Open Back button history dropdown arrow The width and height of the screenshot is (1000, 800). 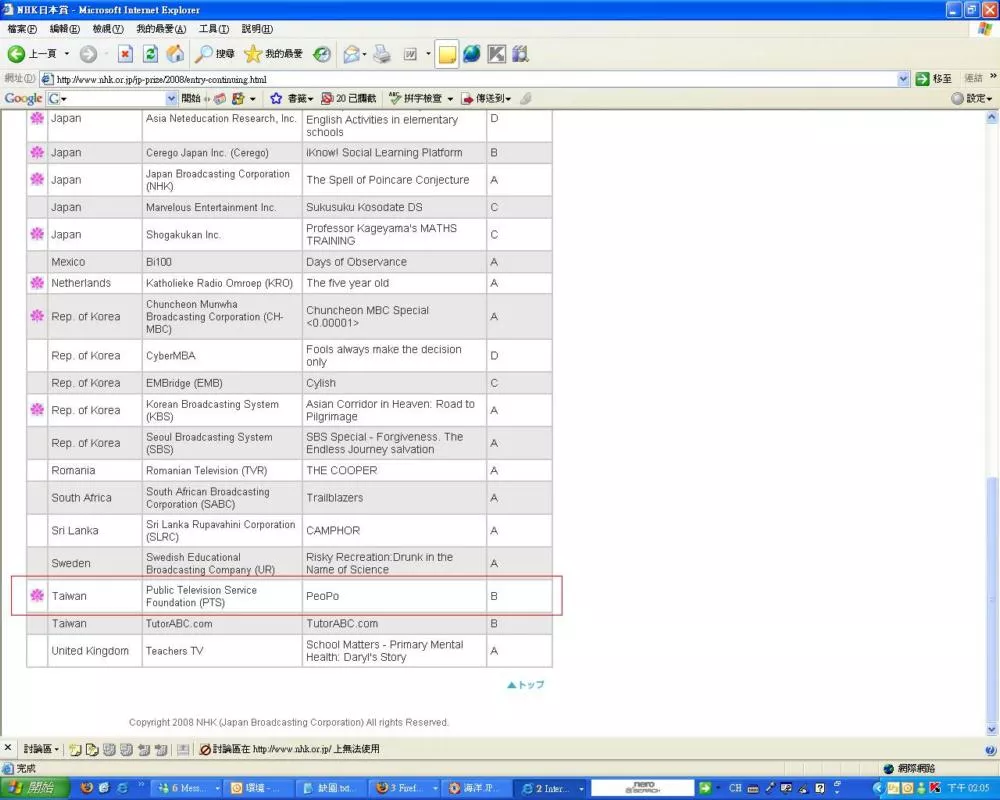(x=66, y=54)
